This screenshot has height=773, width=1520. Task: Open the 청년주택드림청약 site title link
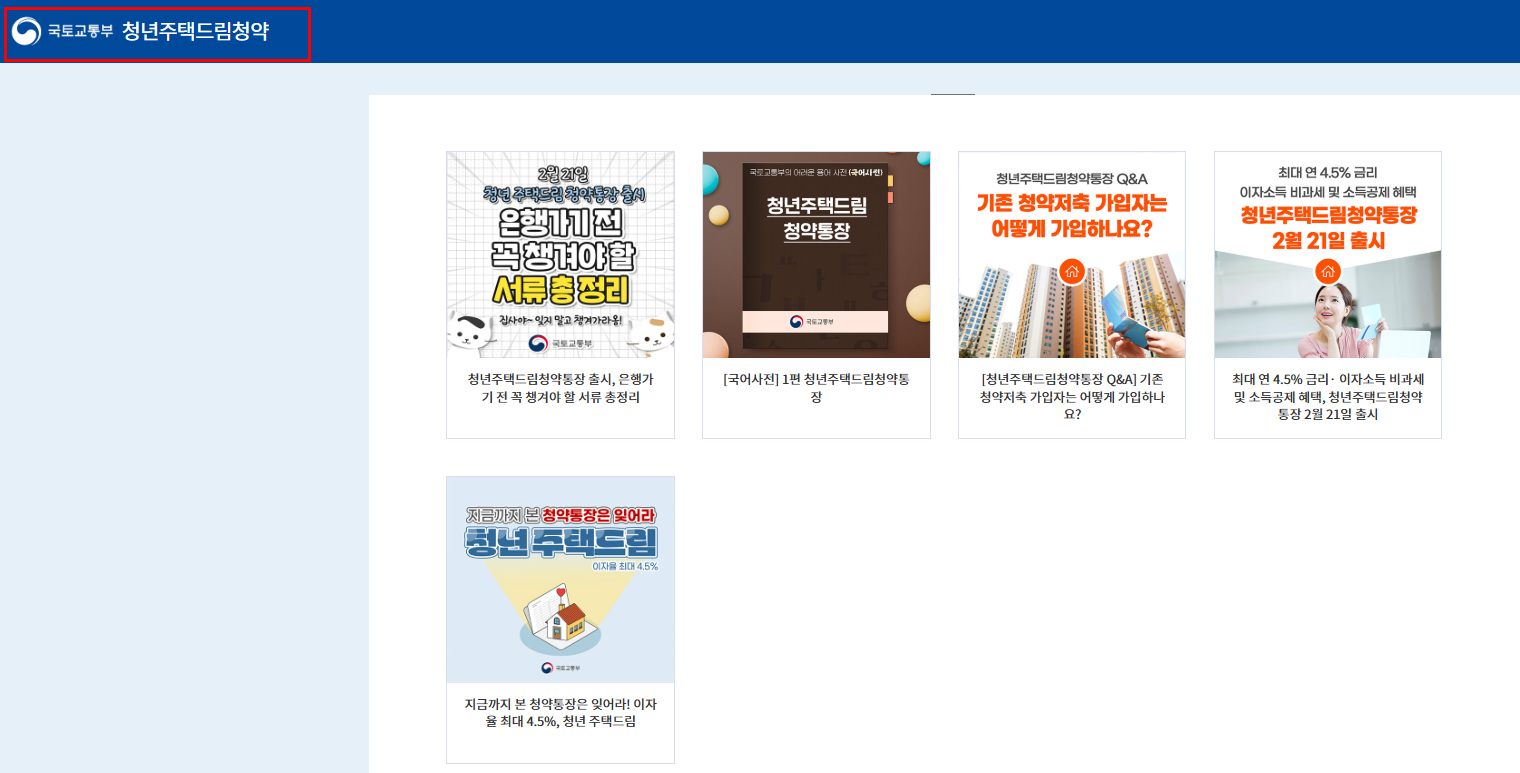pyautogui.click(x=195, y=31)
